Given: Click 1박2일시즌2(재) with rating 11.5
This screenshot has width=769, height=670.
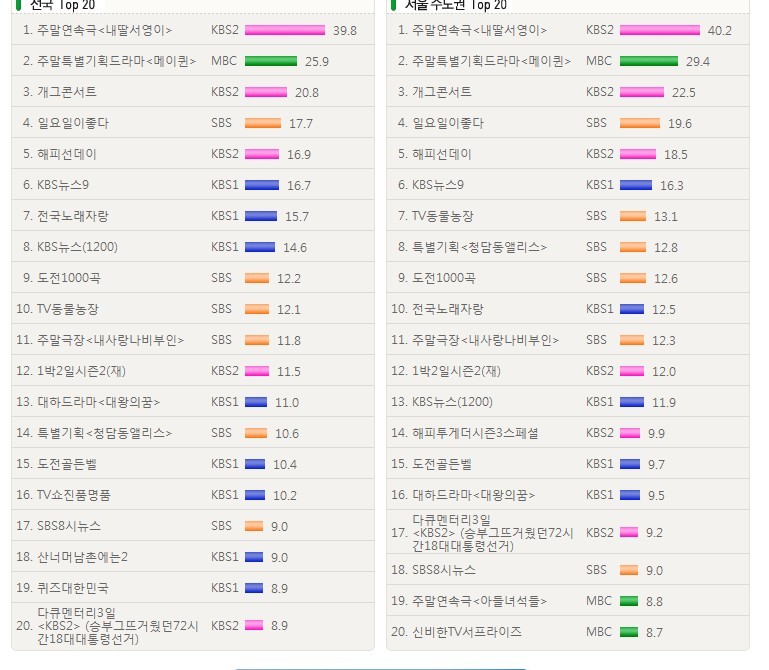Looking at the screenshot, I should pyautogui.click(x=81, y=371).
